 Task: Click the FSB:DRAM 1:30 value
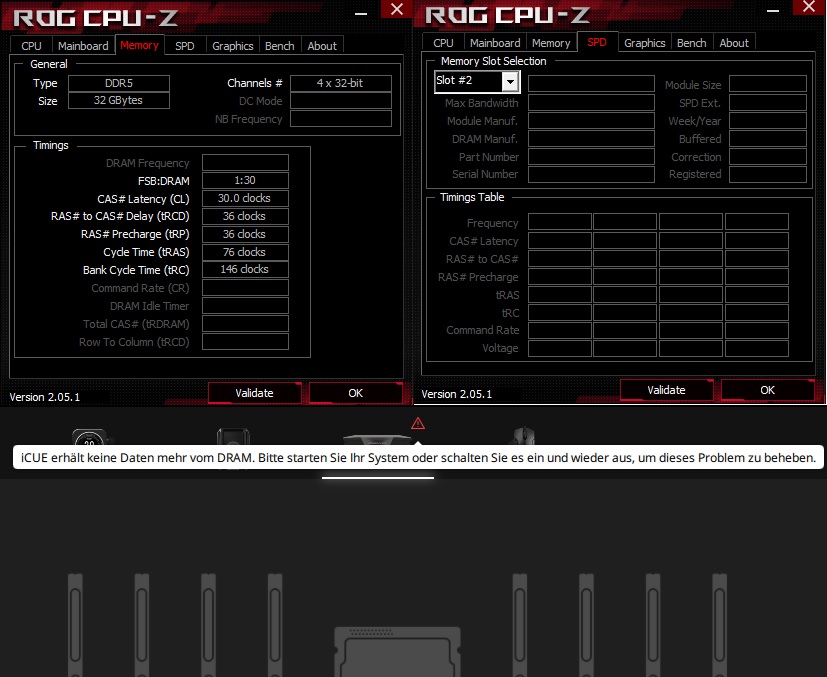(245, 180)
